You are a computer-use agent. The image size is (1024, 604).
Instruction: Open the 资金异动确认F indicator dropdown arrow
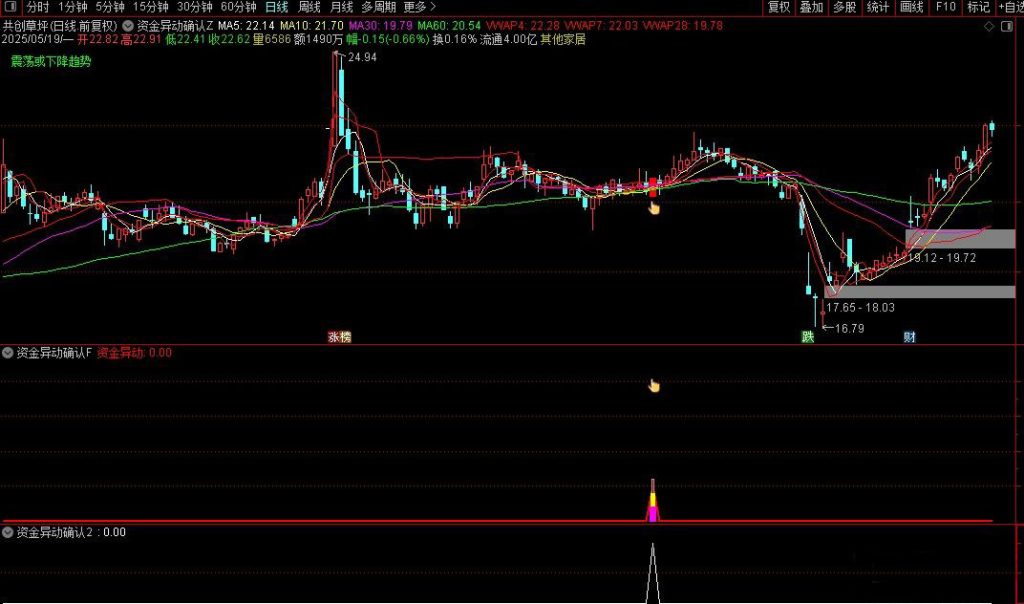click(x=8, y=353)
